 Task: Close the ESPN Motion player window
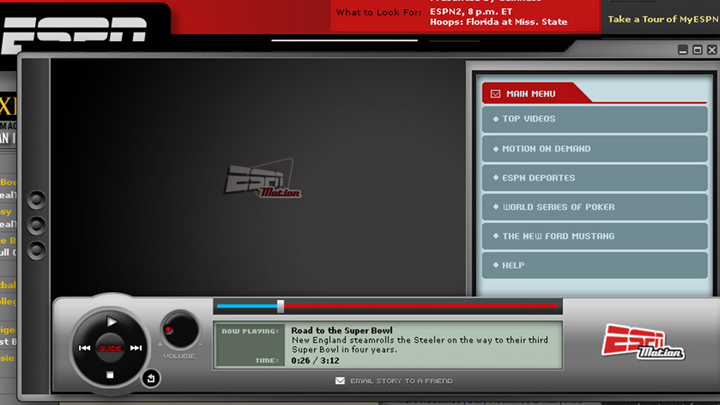(x=712, y=50)
